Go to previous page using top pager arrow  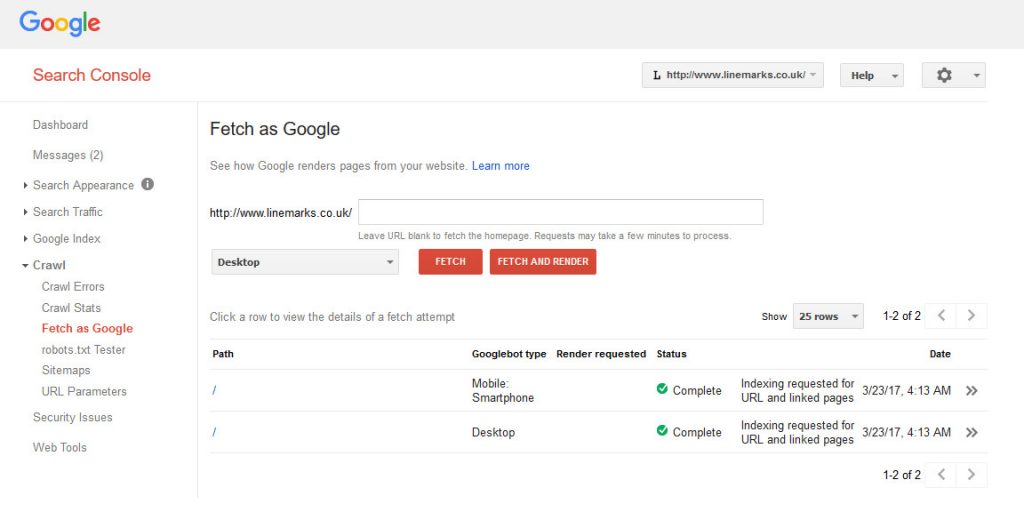[x=941, y=316]
